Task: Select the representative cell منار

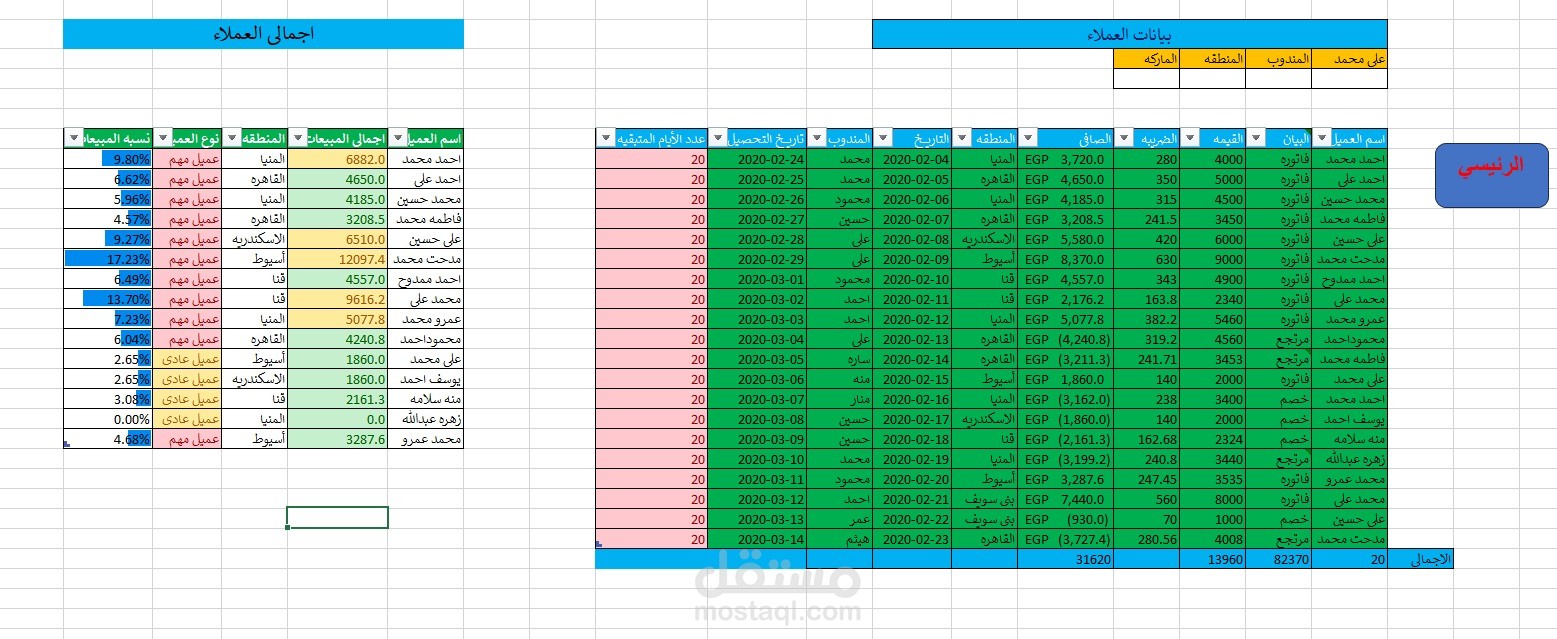Action: [840, 399]
